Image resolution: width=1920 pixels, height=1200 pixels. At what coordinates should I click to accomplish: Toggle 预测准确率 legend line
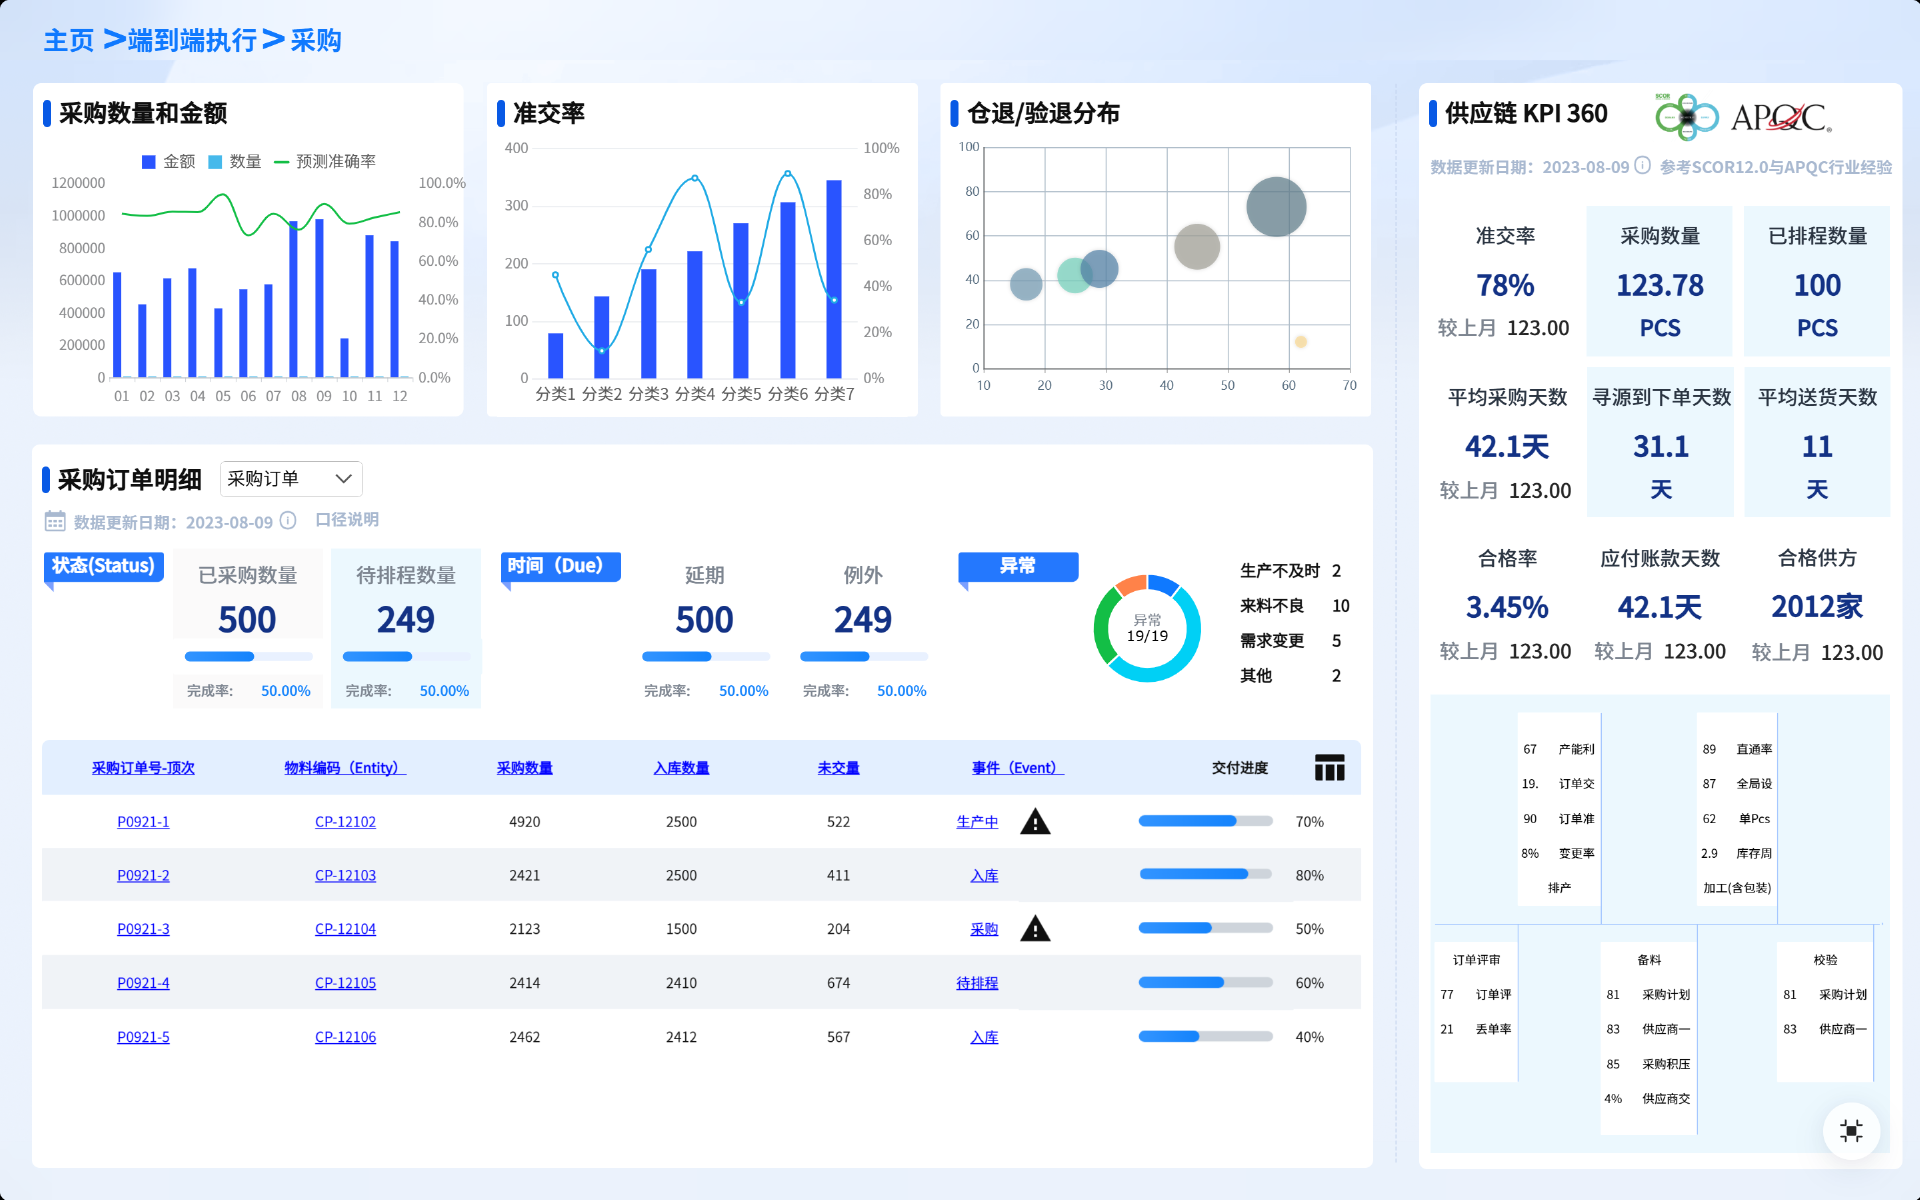tap(325, 162)
